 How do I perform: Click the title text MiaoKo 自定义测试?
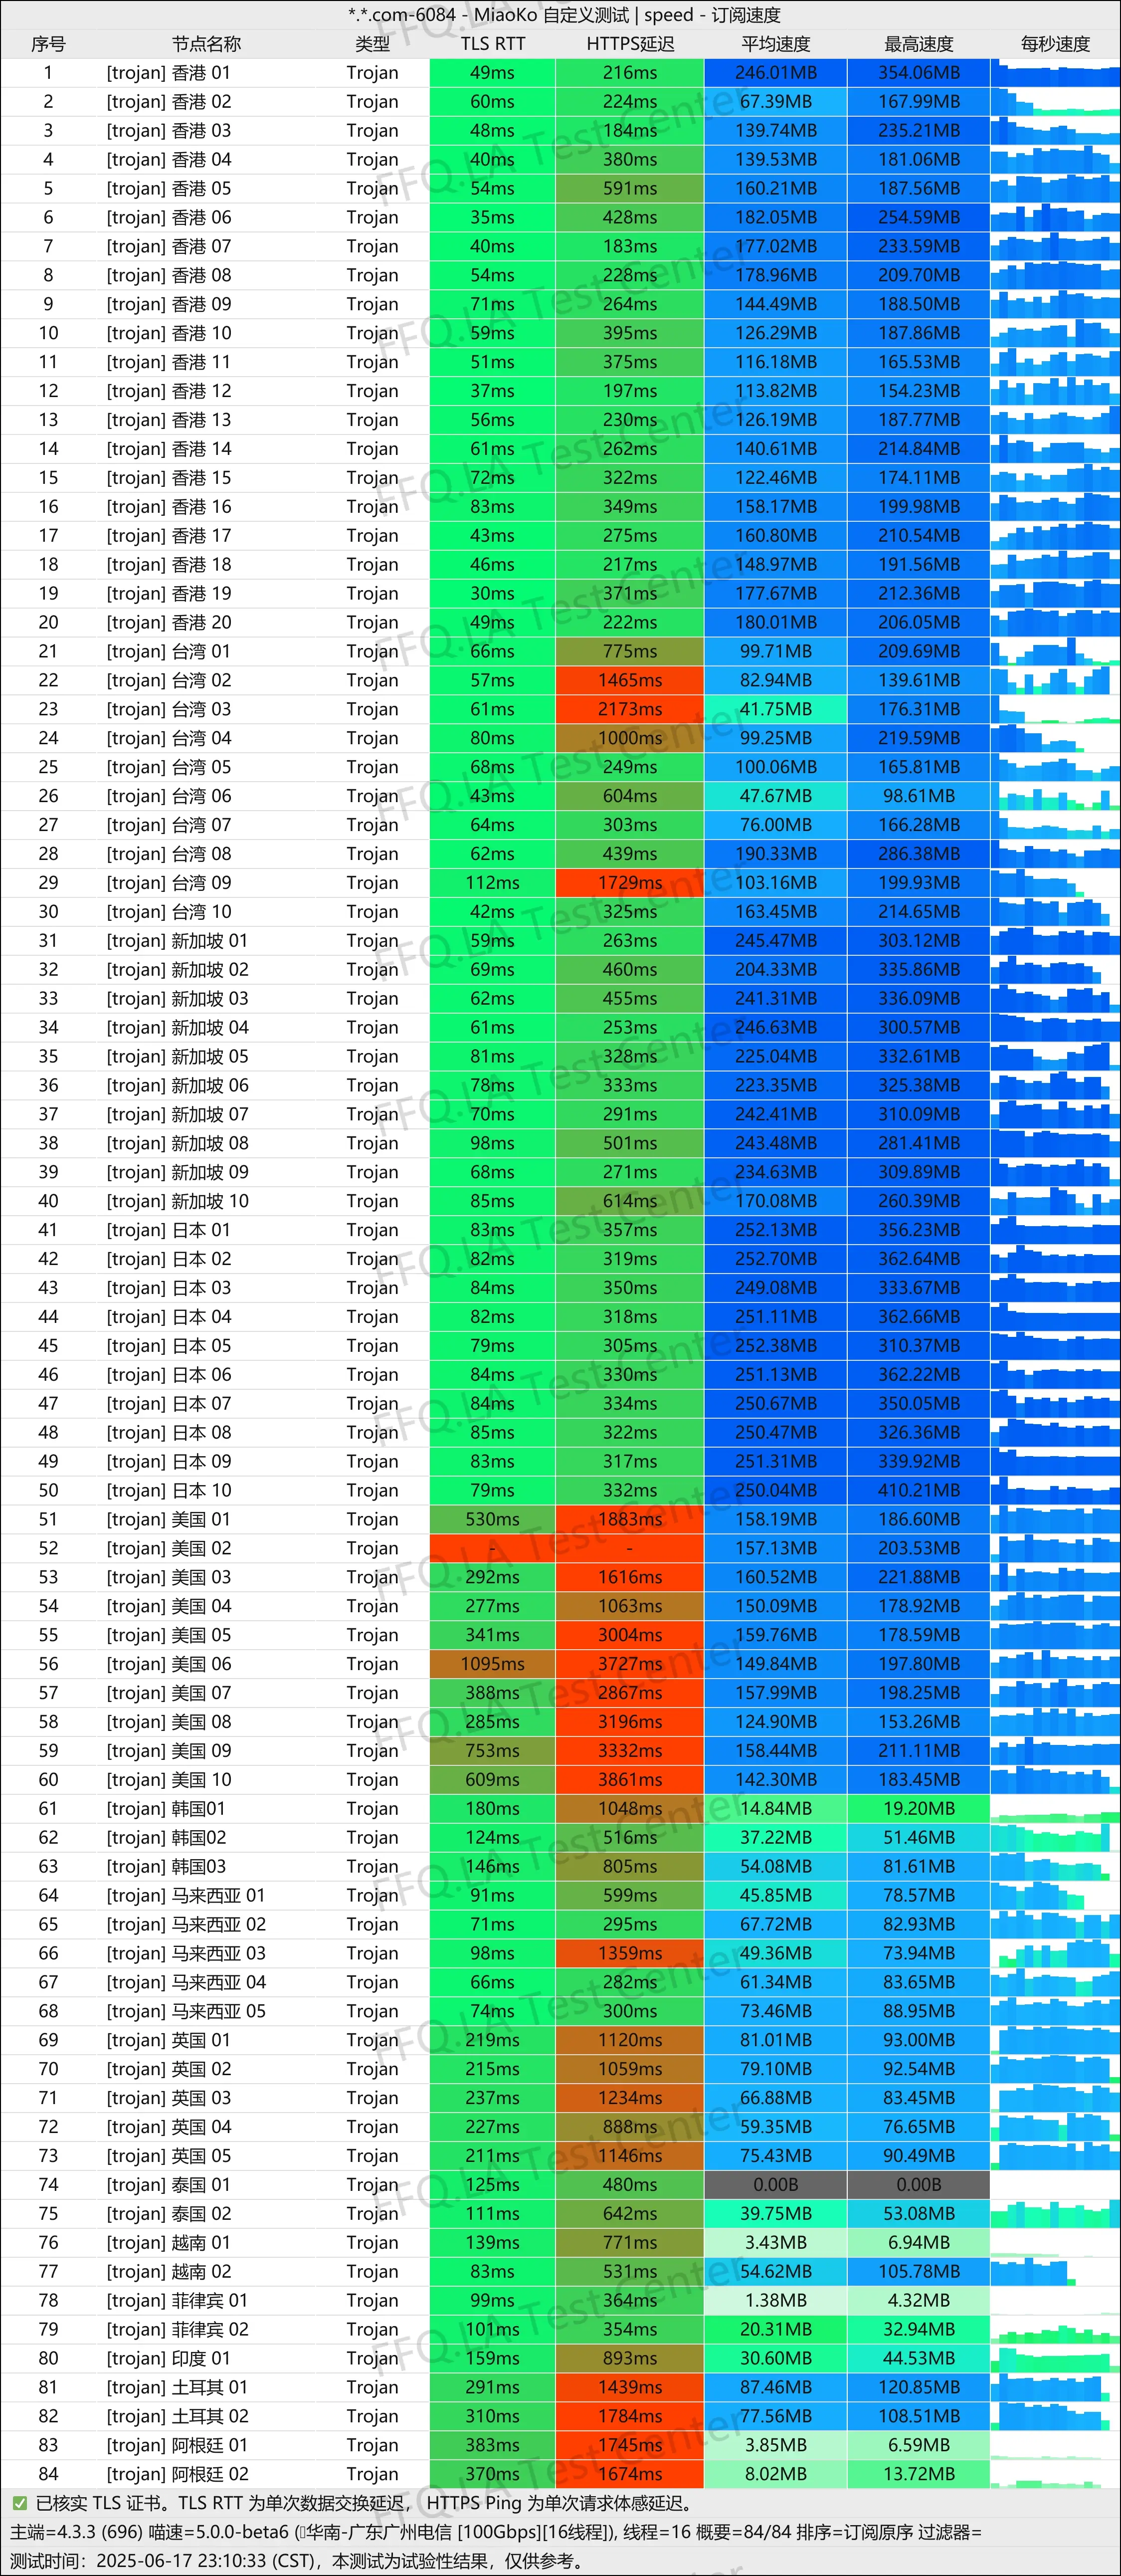click(x=551, y=15)
